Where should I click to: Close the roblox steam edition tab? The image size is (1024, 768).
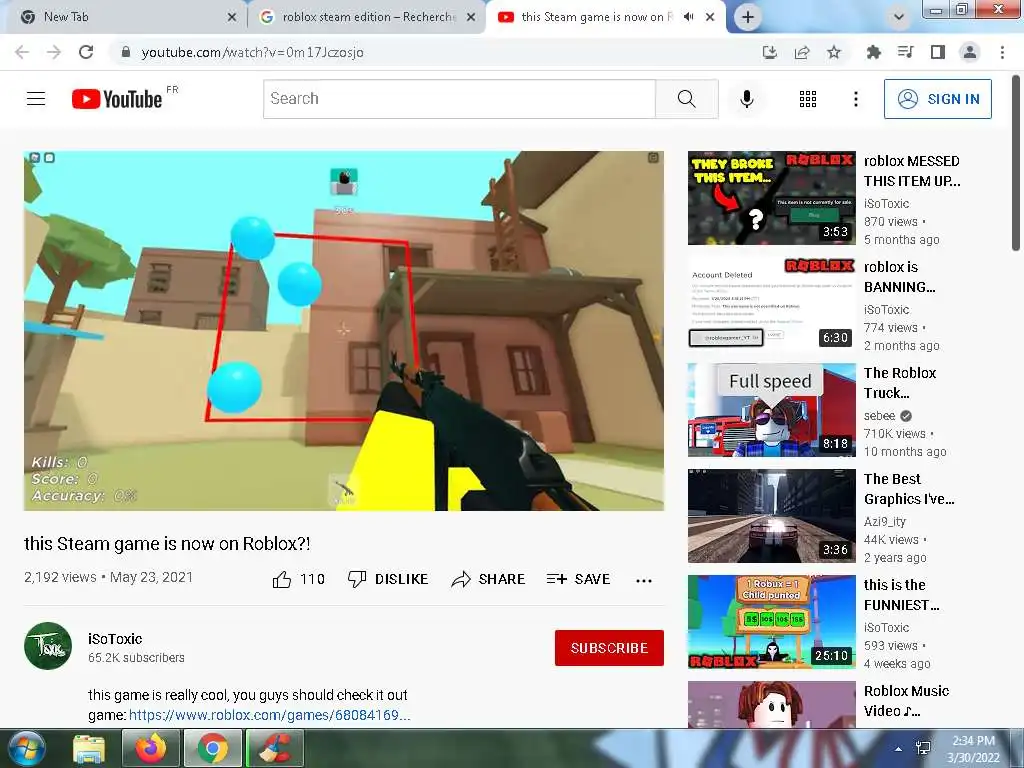pyautogui.click(x=471, y=18)
